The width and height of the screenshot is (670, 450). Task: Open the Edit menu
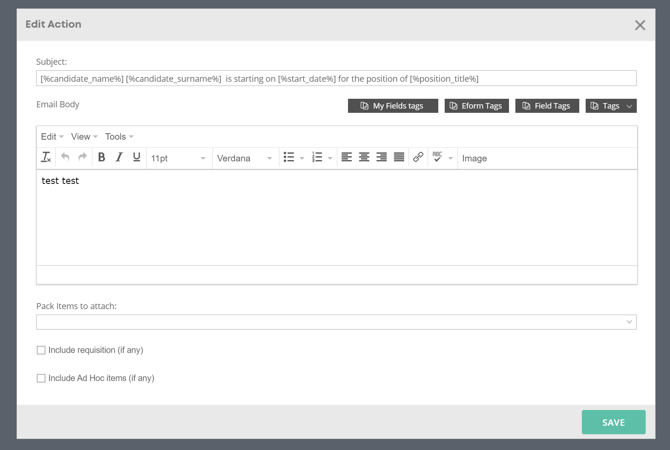(52, 137)
